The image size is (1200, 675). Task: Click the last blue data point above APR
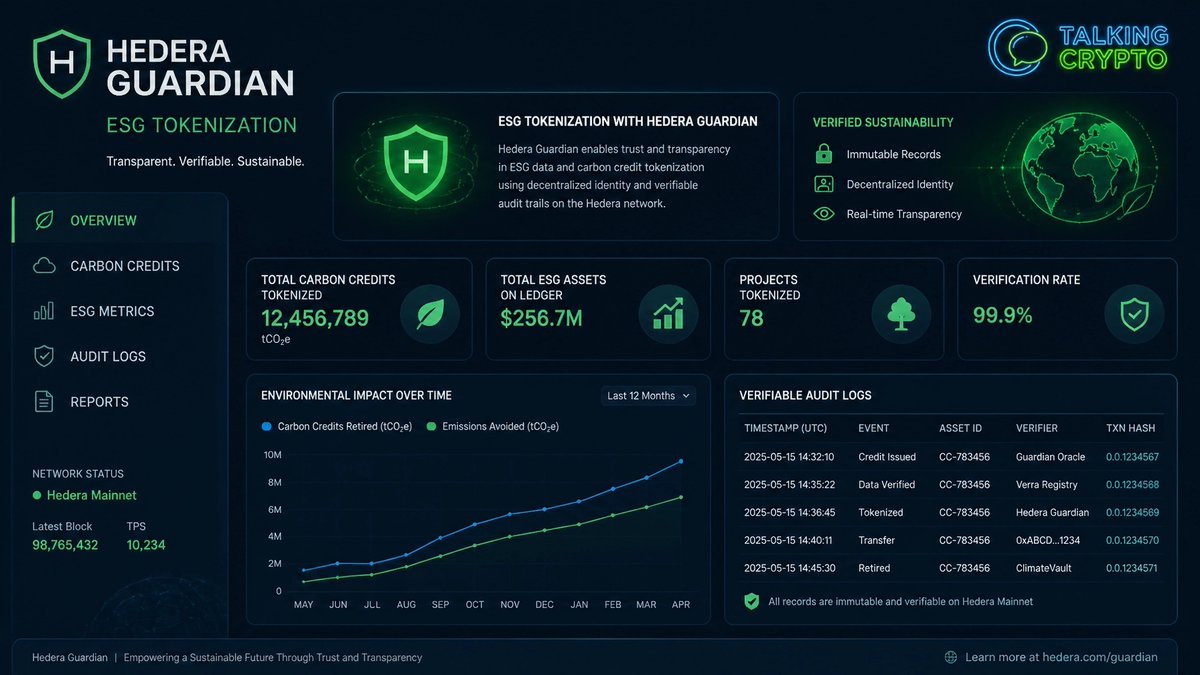click(x=681, y=461)
